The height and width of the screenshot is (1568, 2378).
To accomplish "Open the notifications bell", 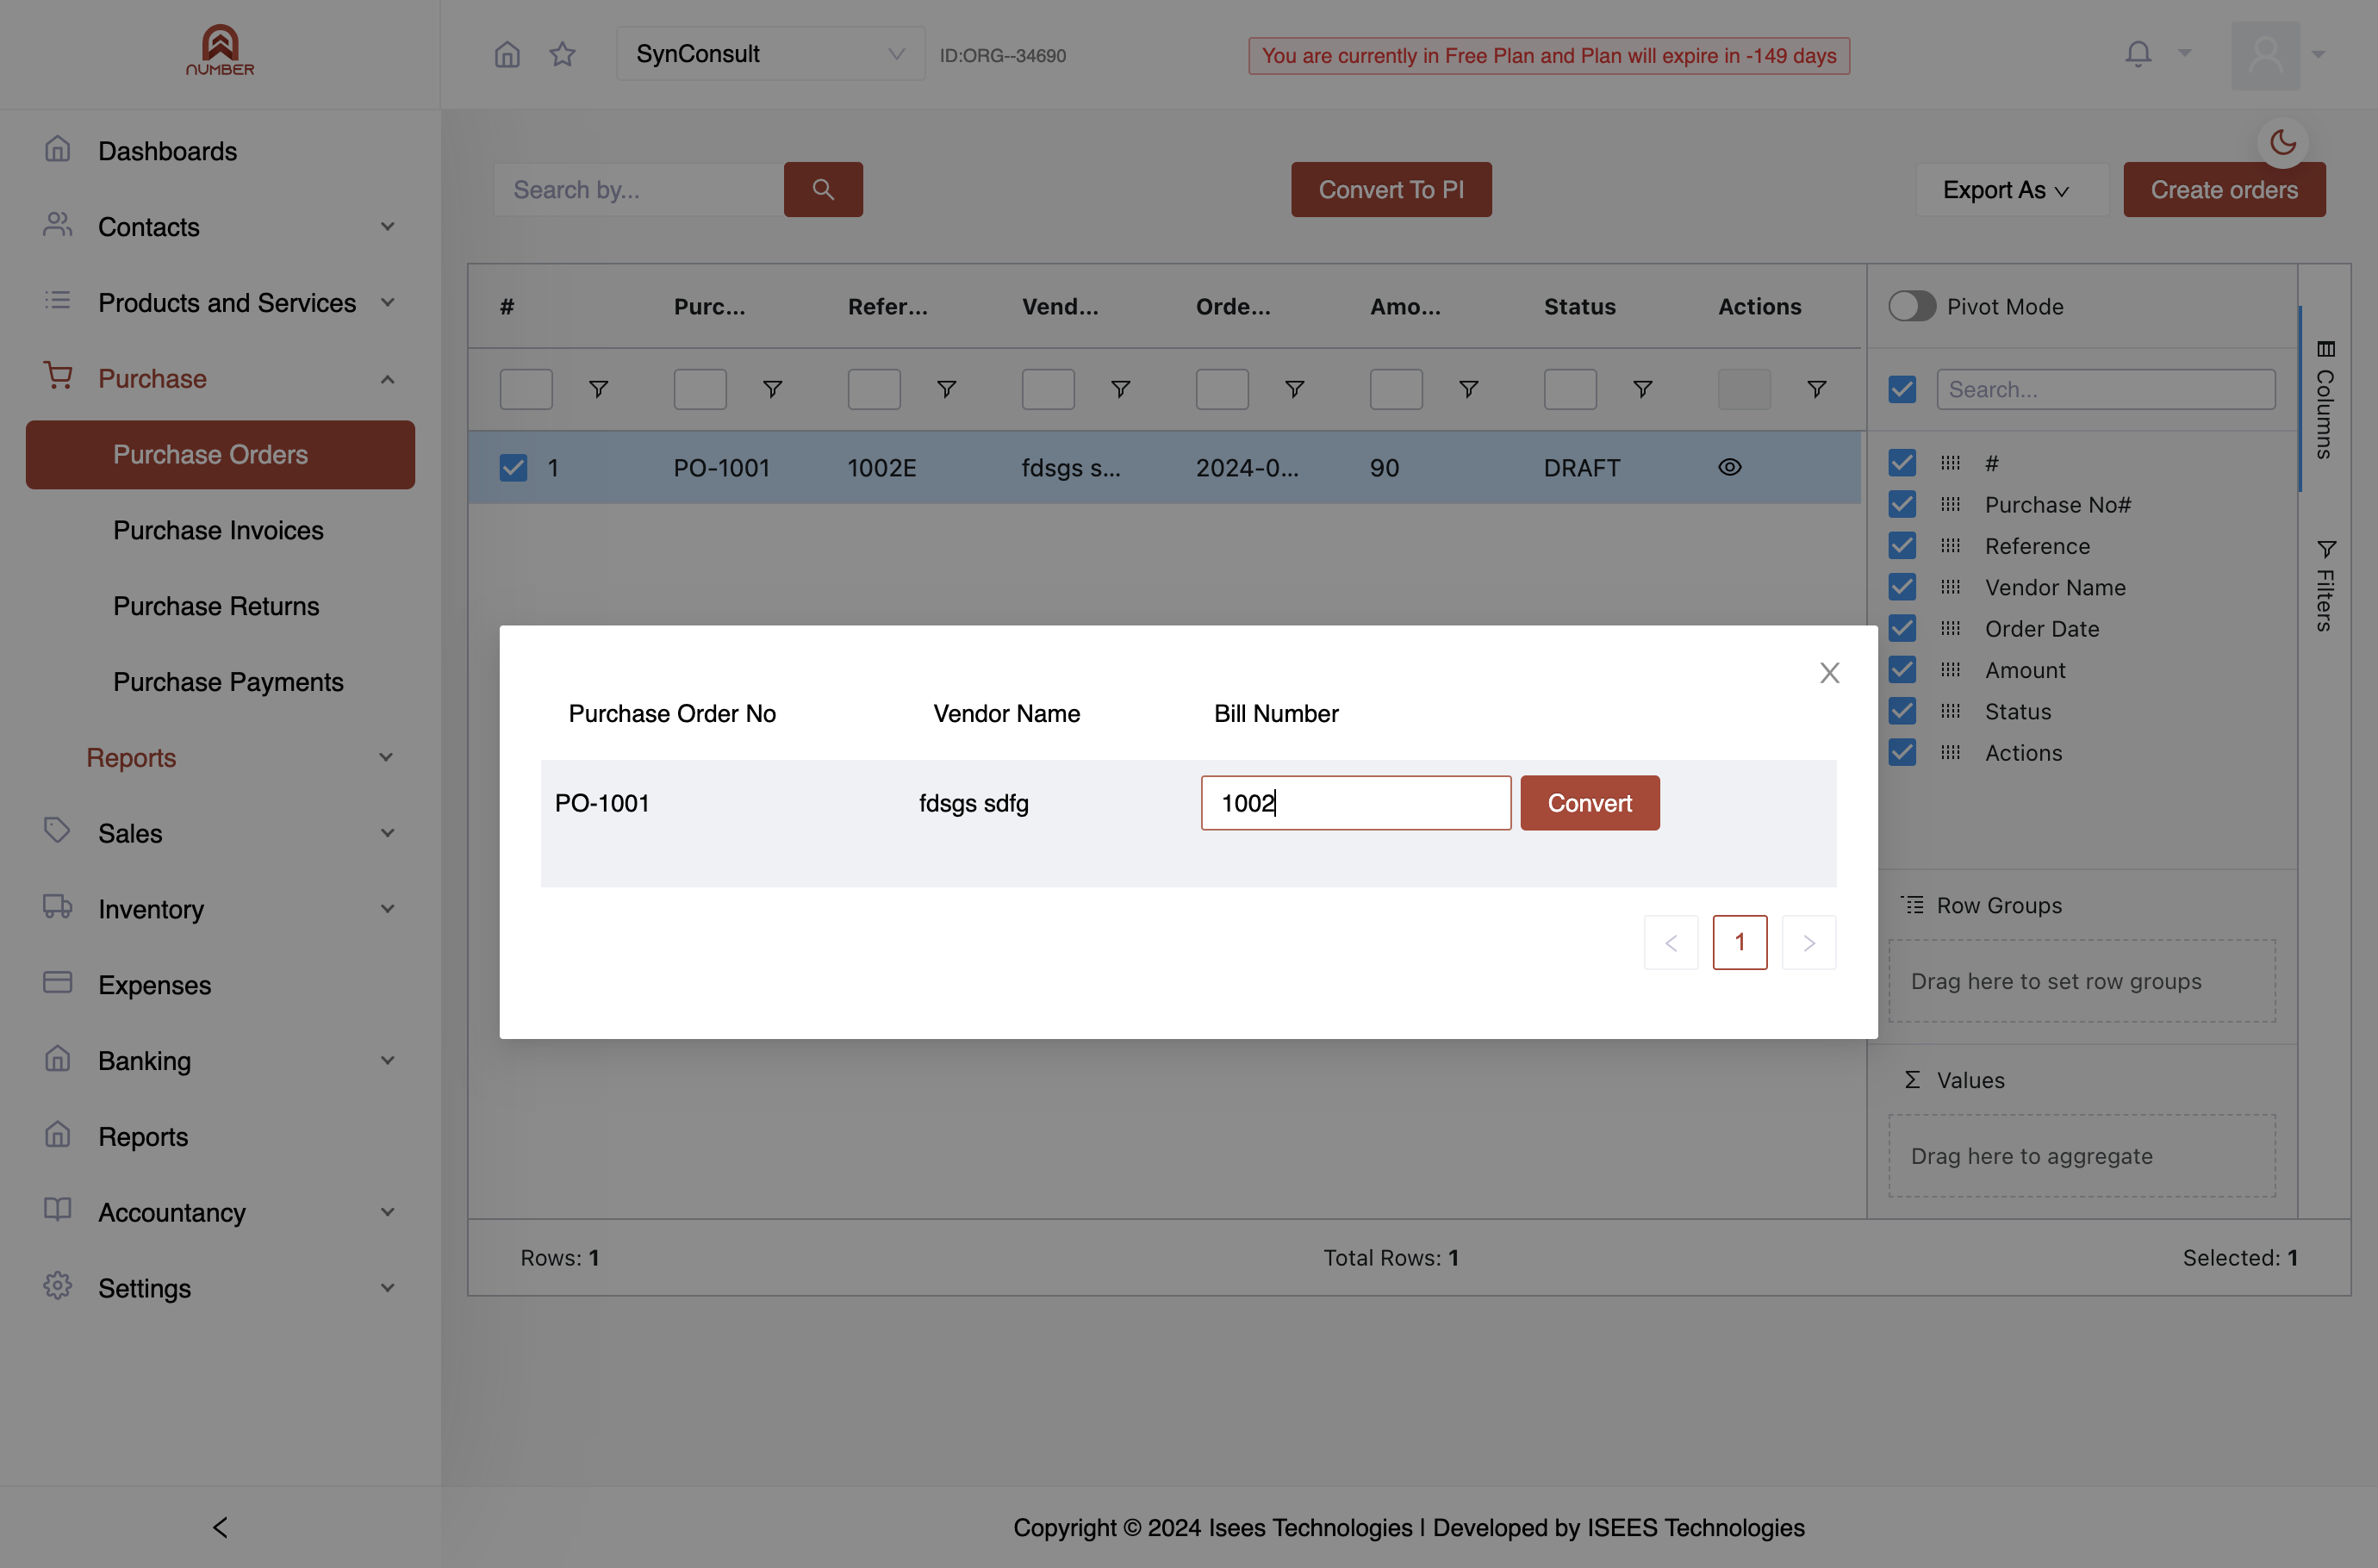I will [2138, 54].
